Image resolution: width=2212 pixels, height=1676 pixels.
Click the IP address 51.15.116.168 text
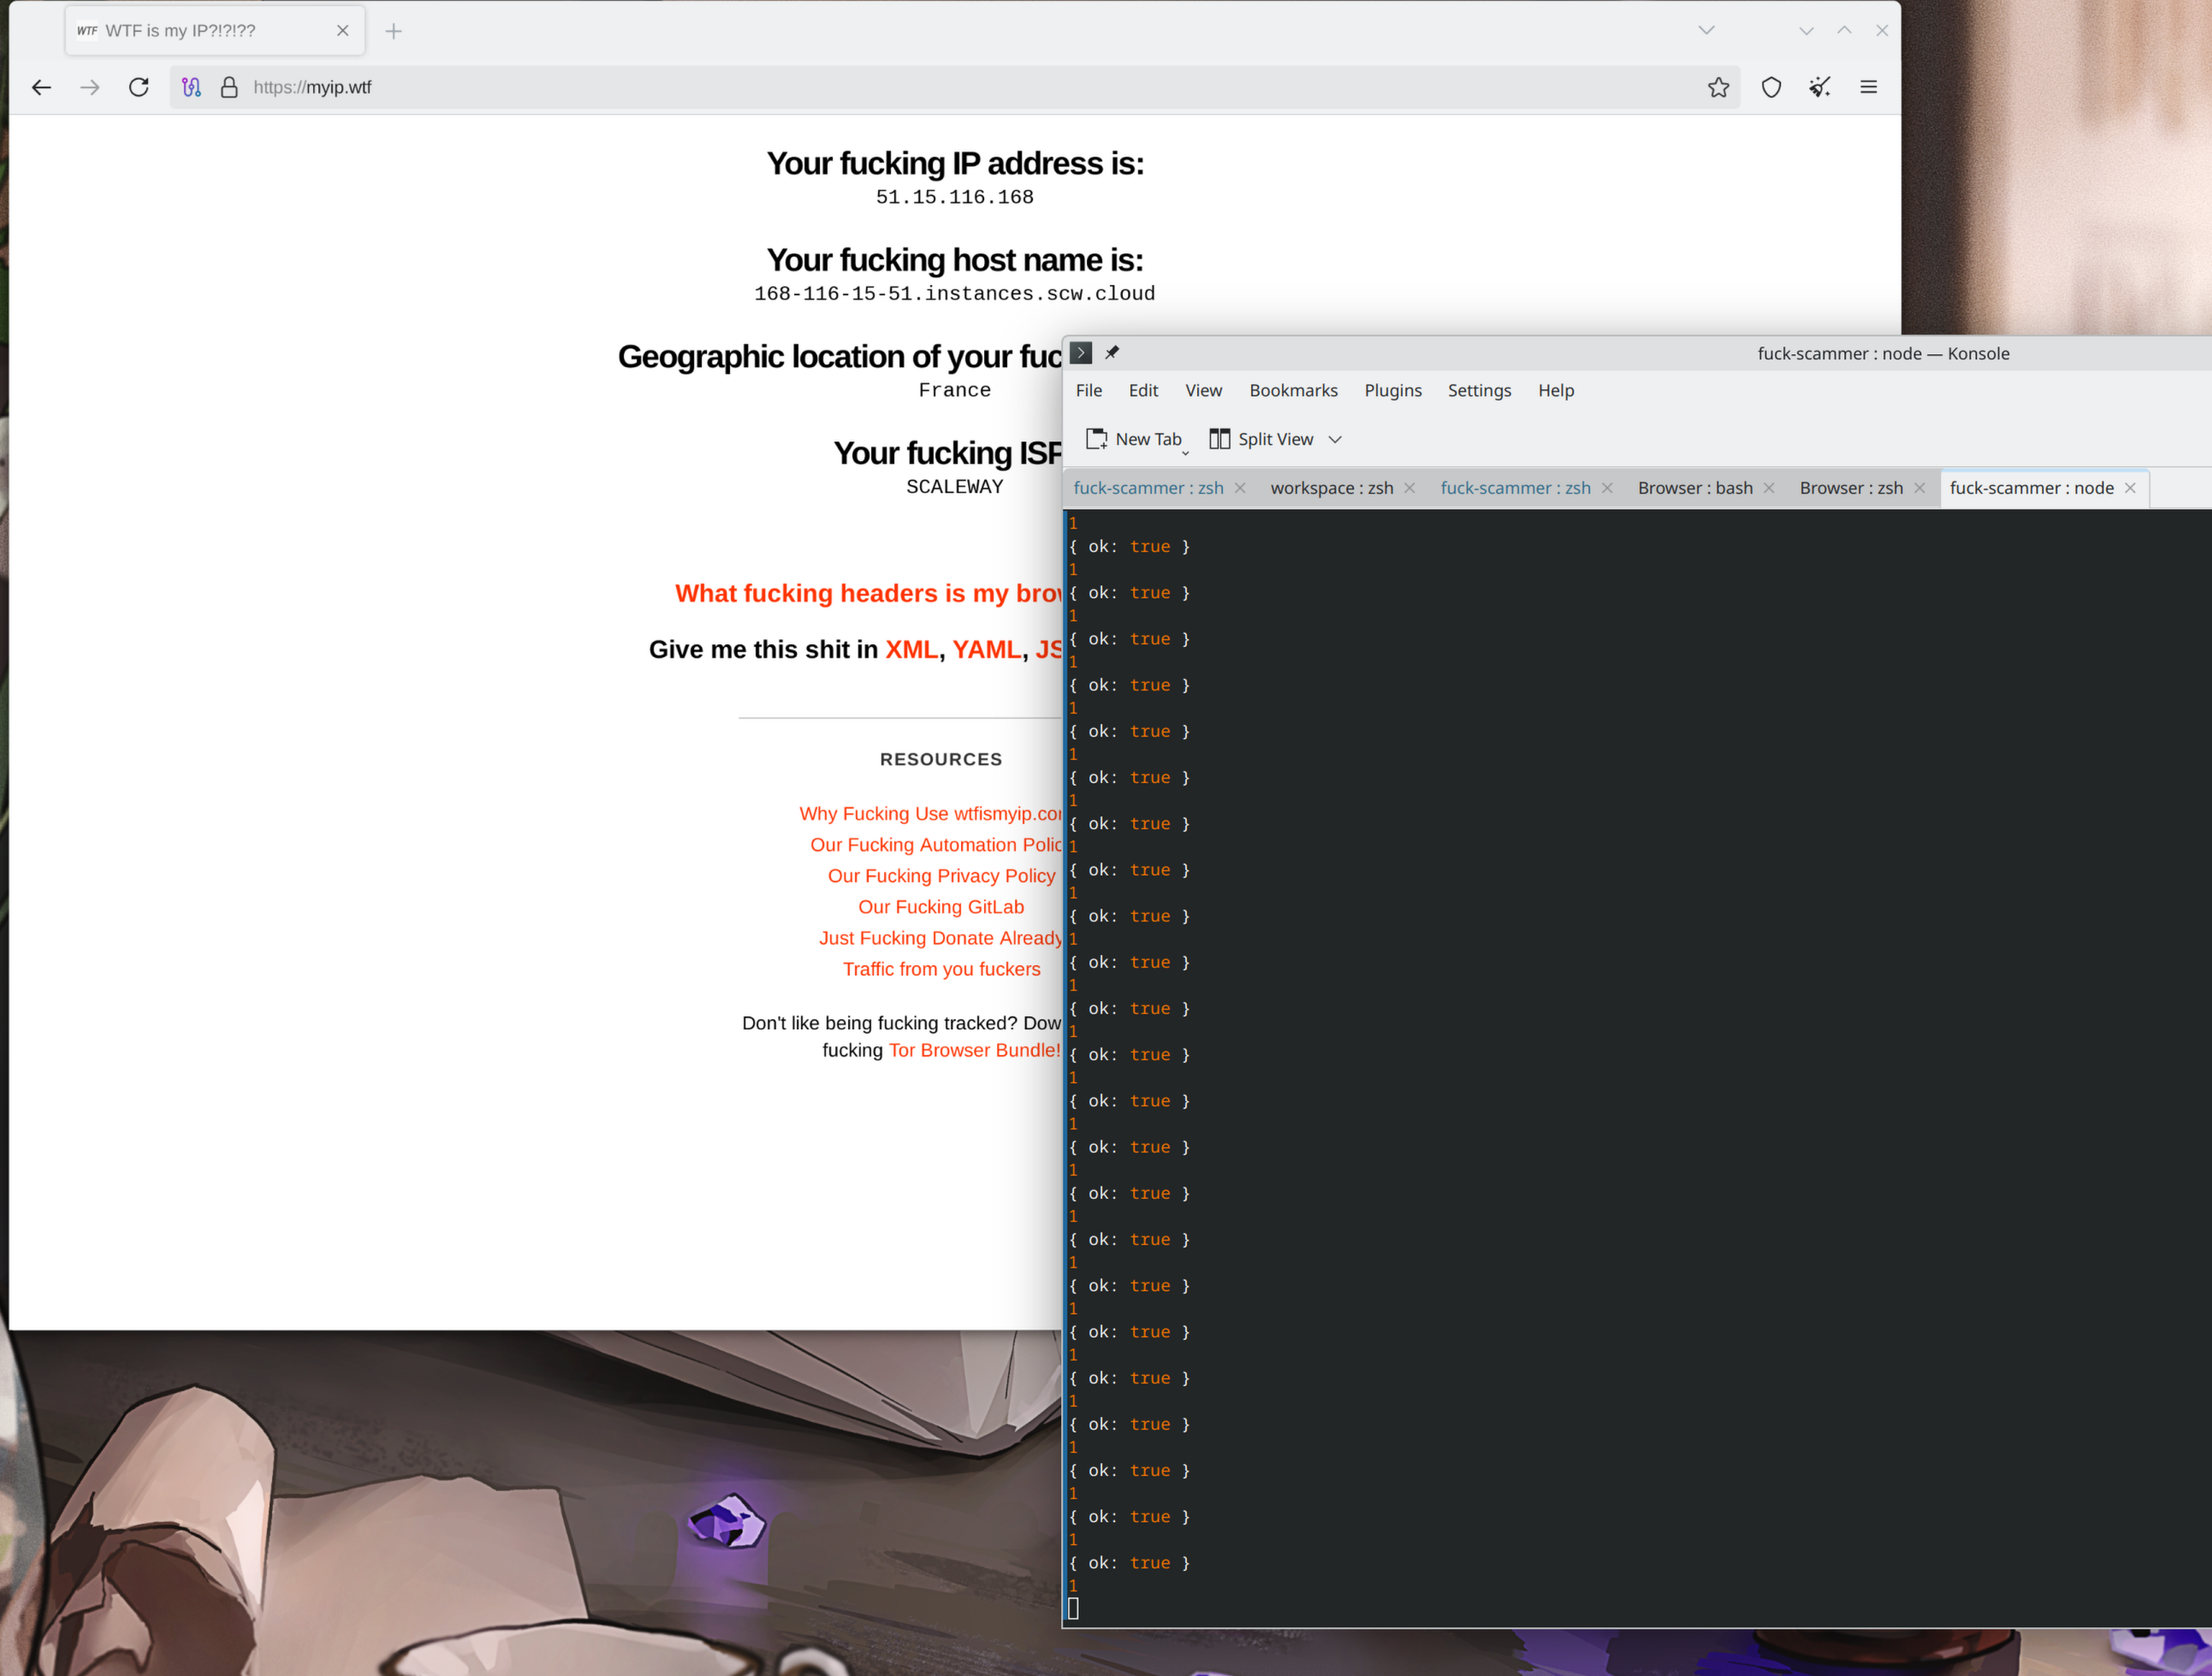click(x=954, y=197)
